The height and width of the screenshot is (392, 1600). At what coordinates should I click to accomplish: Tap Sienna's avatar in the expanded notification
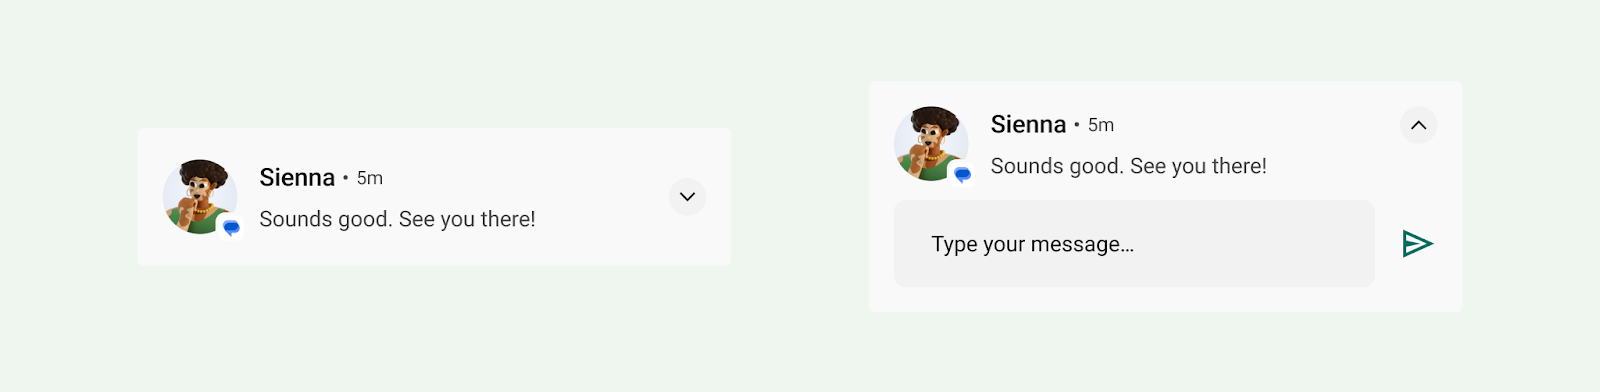[931, 143]
